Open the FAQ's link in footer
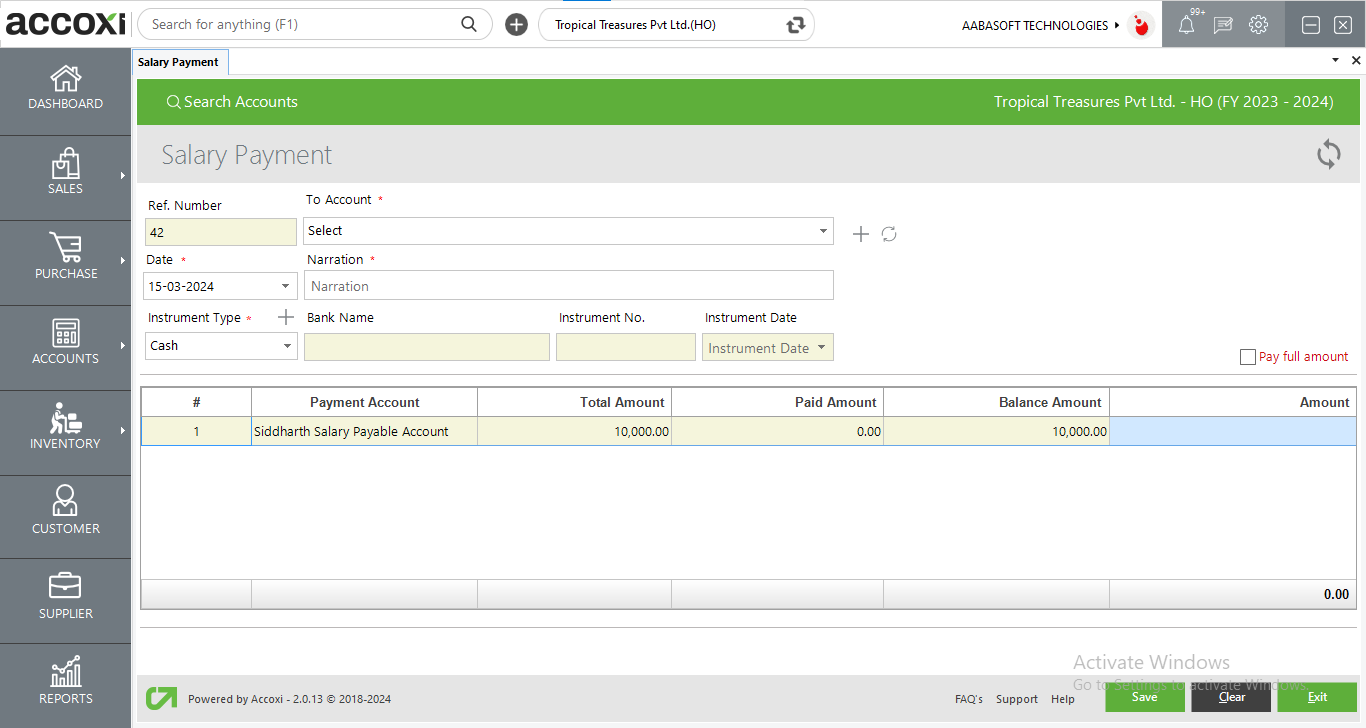Viewport: 1366px width, 728px height. [968, 699]
